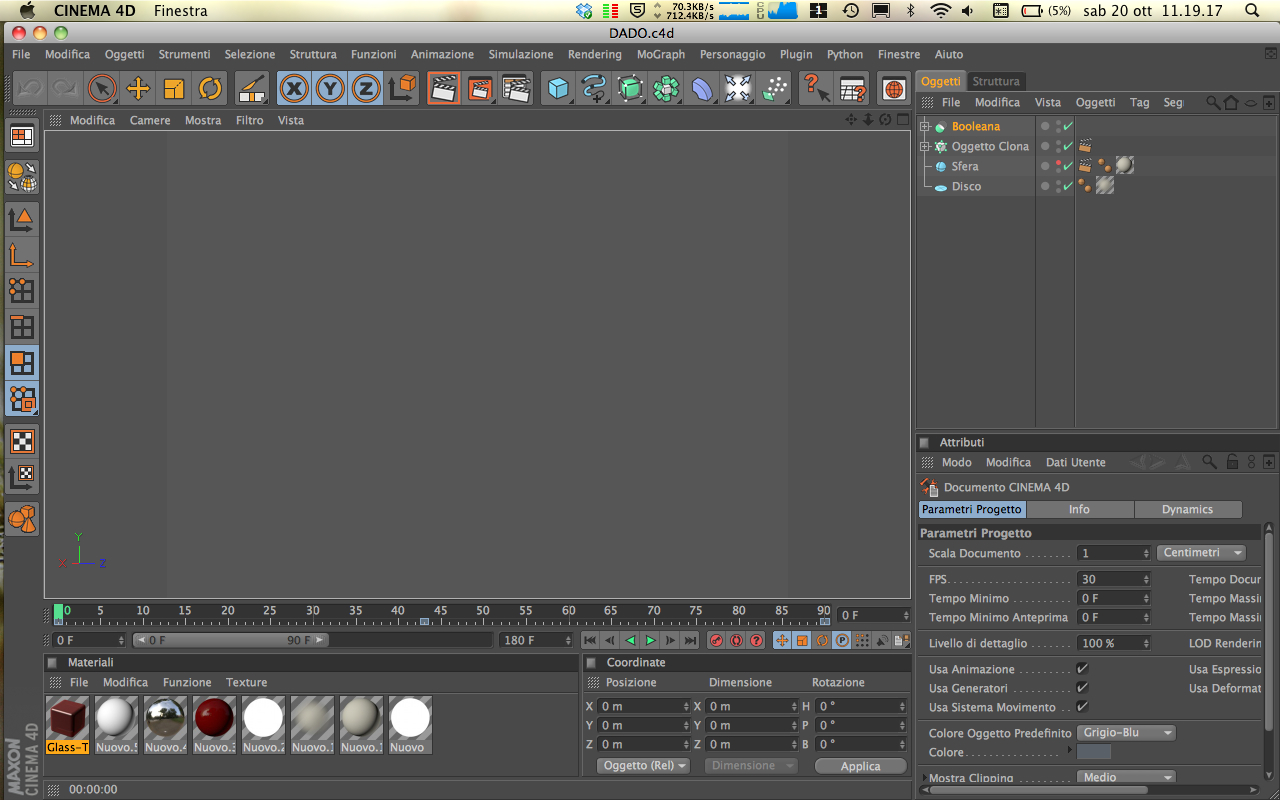Viewport: 1280px width, 800px height.
Task: Click the Undo arrow icon
Action: 29,88
